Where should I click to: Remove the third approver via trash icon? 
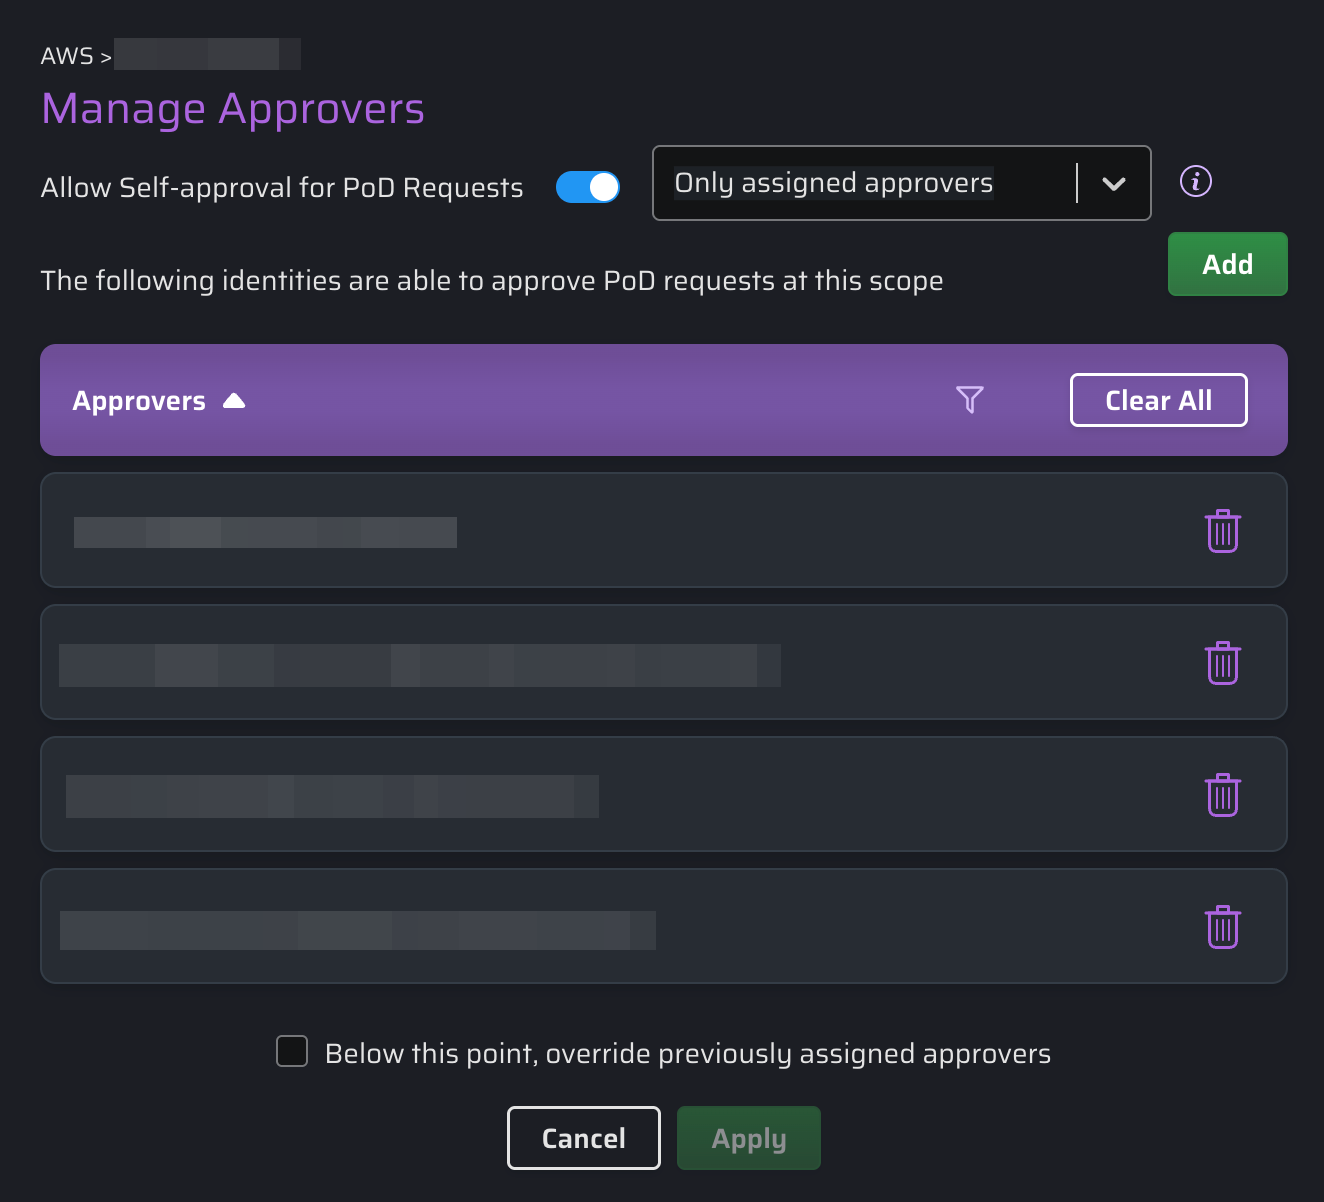[1222, 795]
